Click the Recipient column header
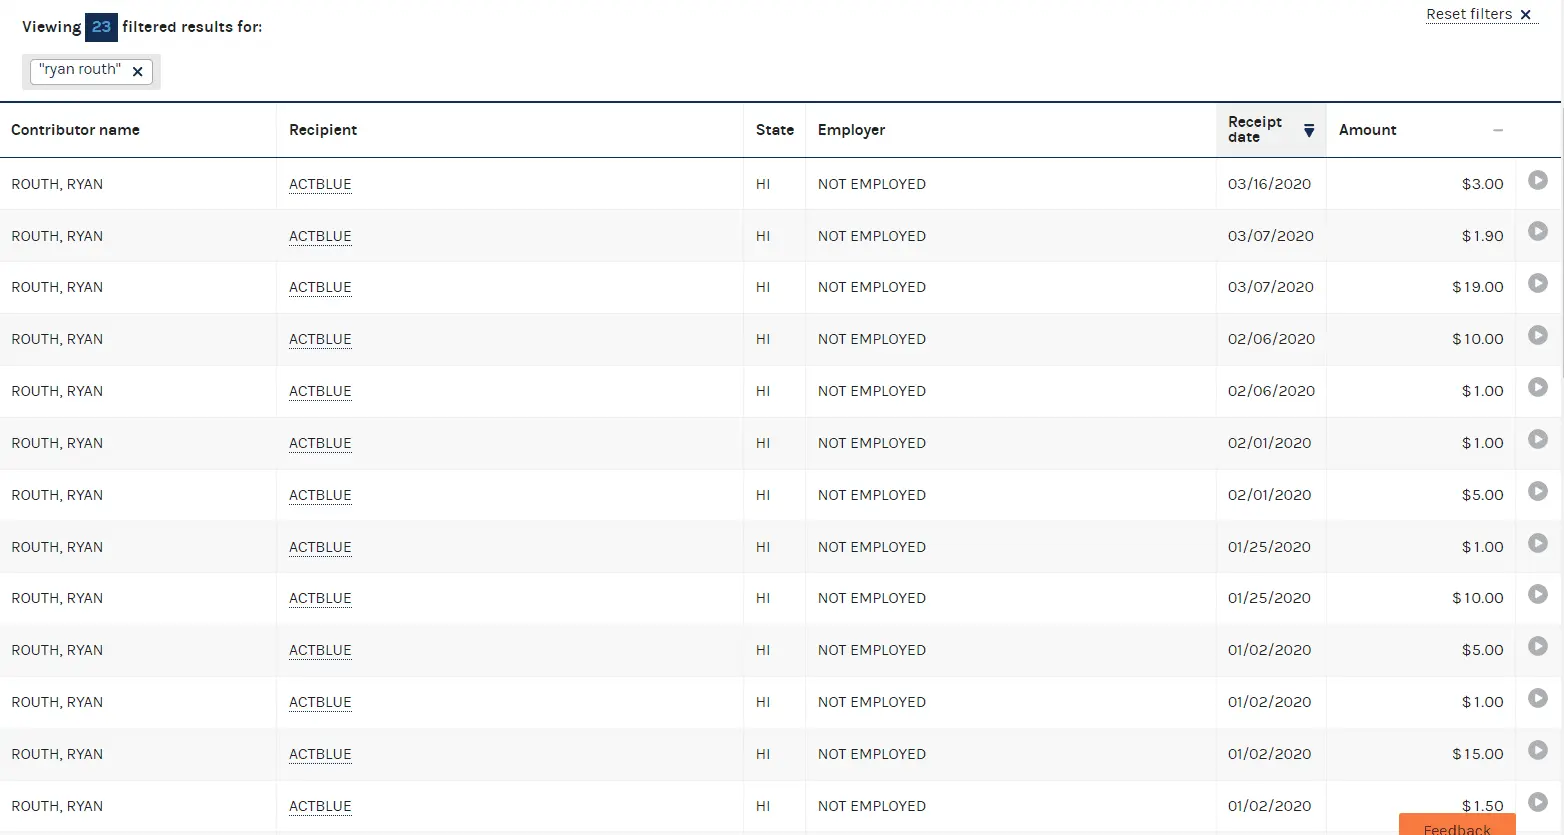 (x=323, y=130)
